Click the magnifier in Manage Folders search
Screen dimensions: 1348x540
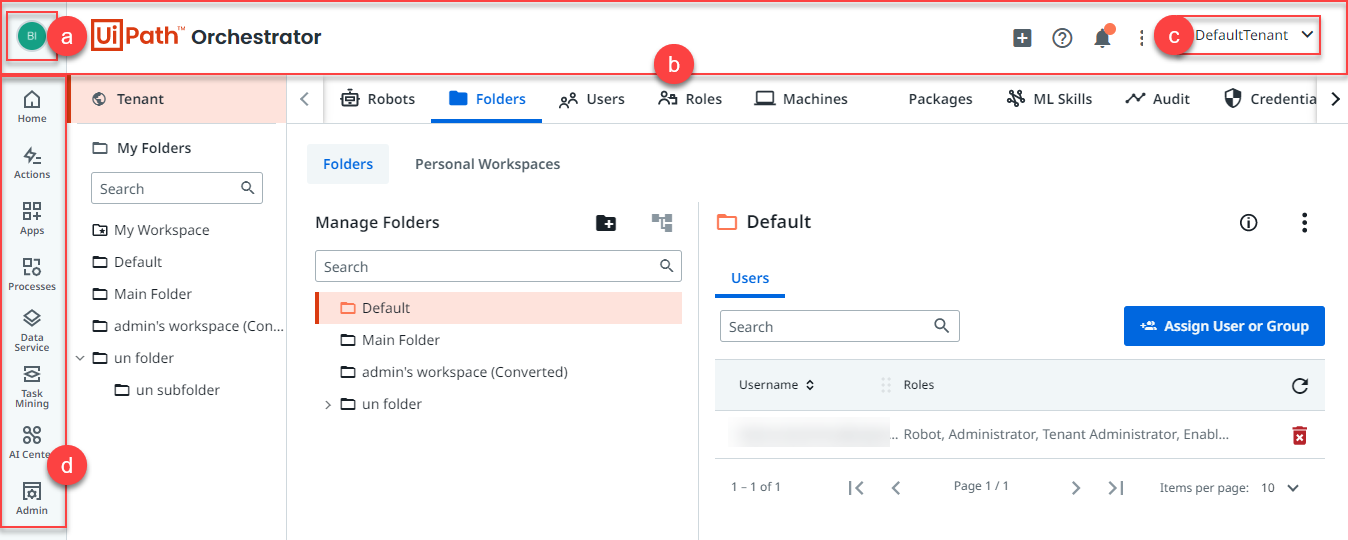pyautogui.click(x=667, y=266)
